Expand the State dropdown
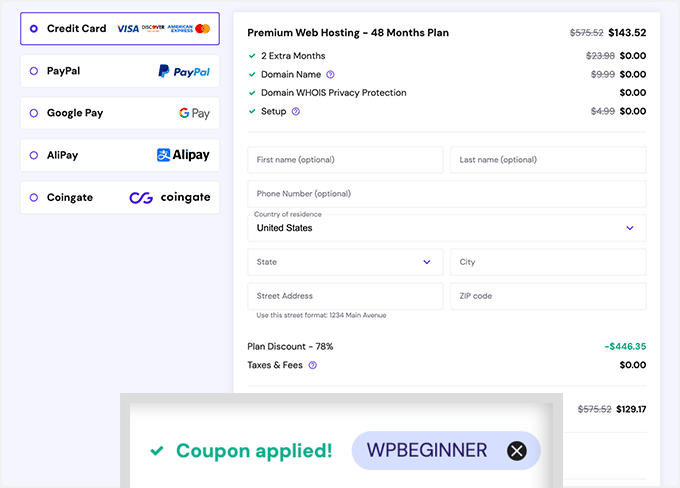 345,262
